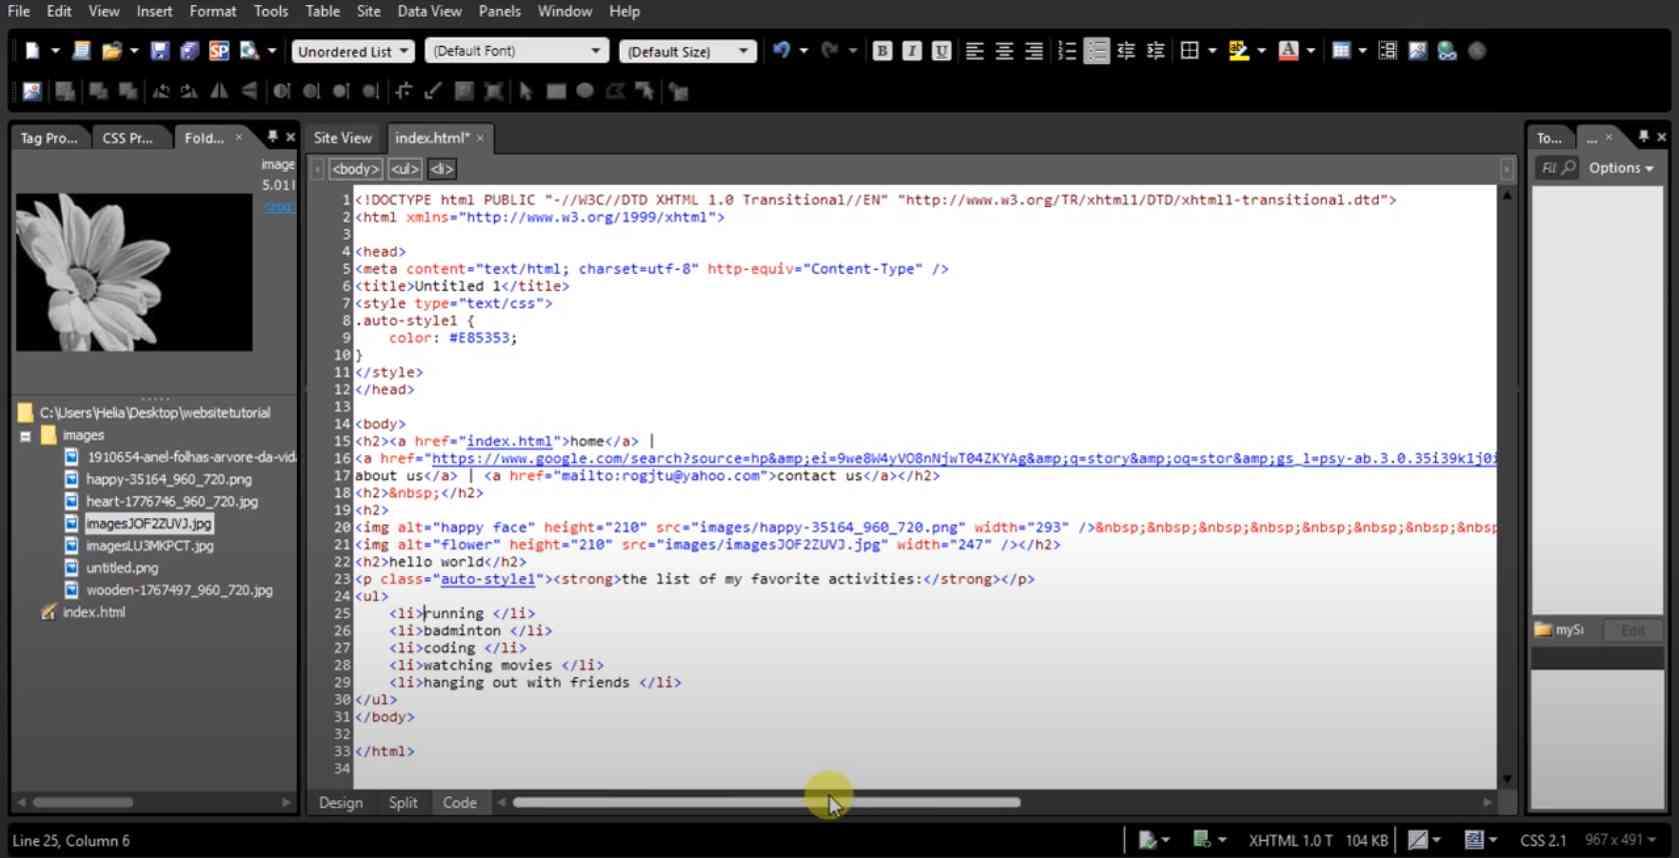Screen dimensions: 1679x858
Task: Click the Save All icon
Action: [189, 51]
